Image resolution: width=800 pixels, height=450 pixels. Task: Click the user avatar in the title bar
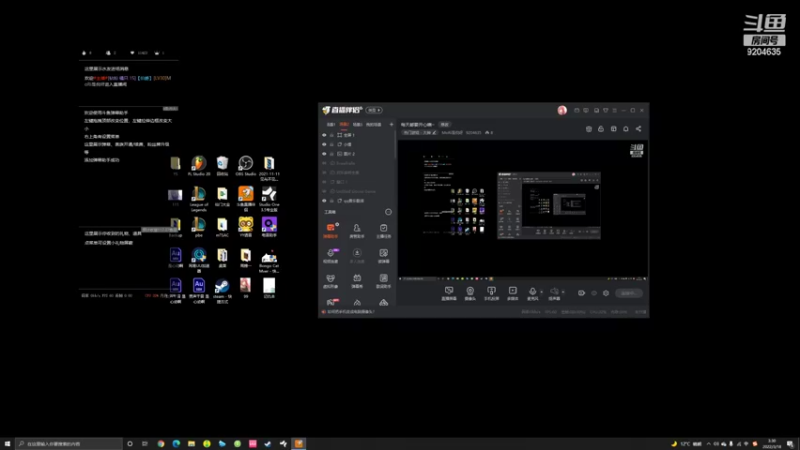coord(562,110)
